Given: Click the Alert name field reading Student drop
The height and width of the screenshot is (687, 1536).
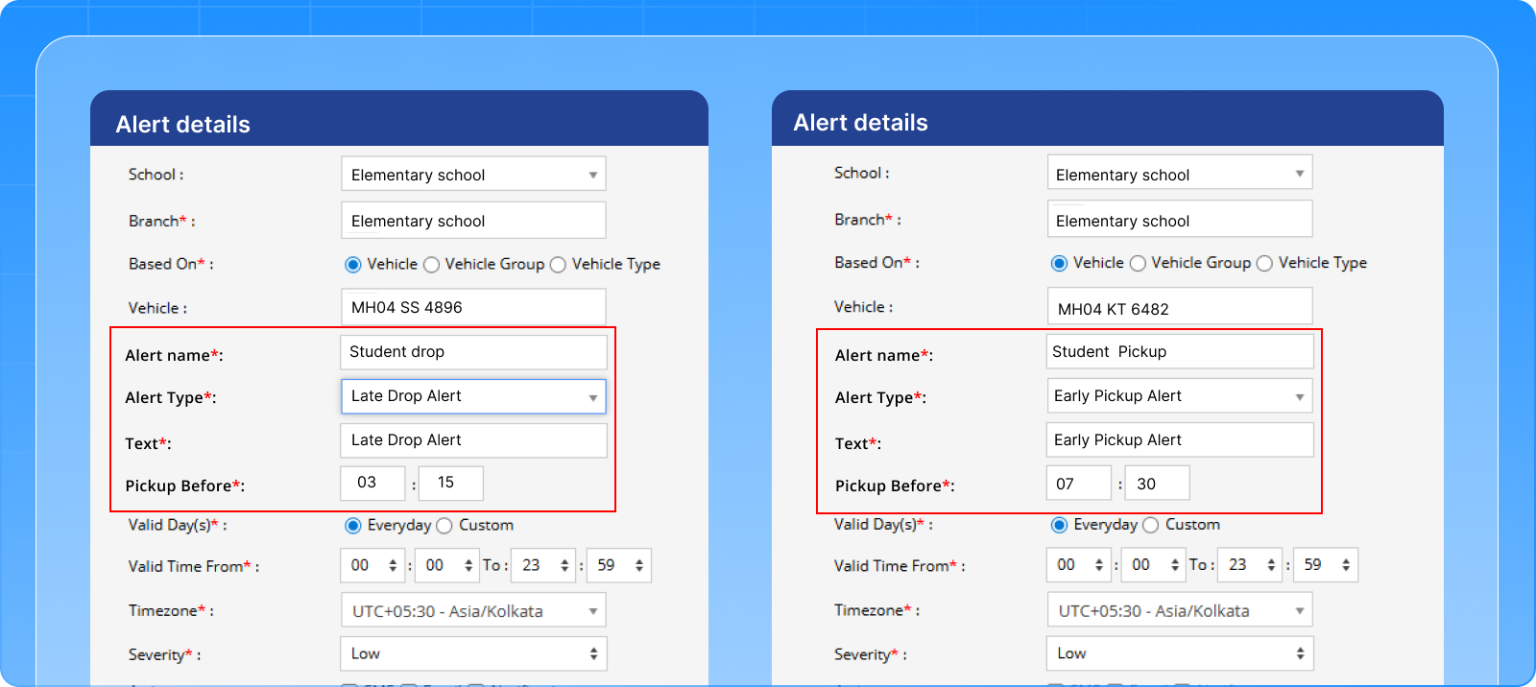Looking at the screenshot, I should click(473, 352).
